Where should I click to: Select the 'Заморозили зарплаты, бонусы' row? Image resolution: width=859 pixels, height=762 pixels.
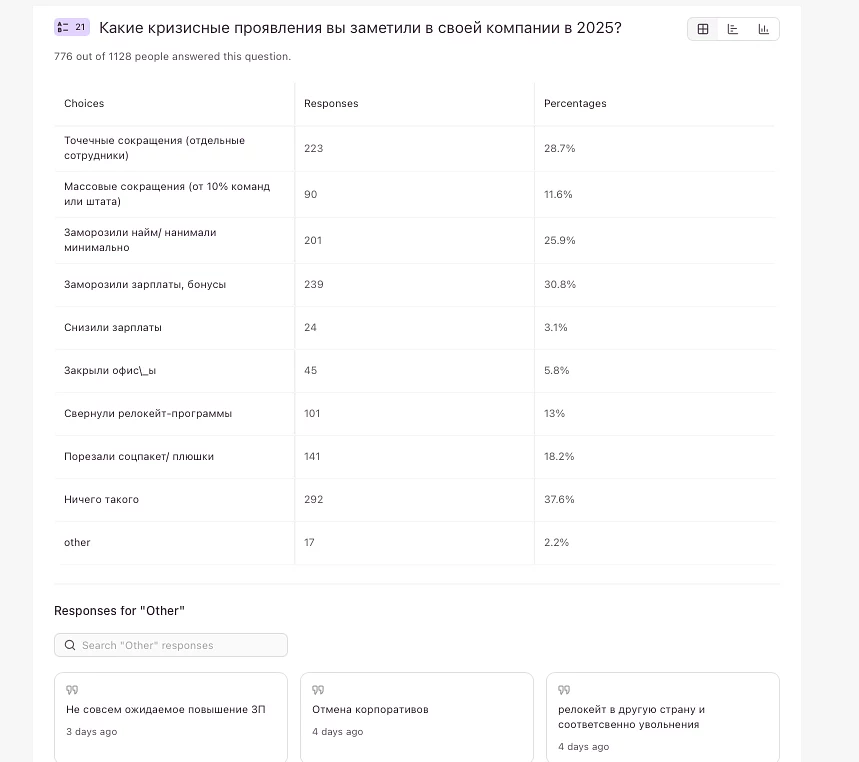point(145,284)
